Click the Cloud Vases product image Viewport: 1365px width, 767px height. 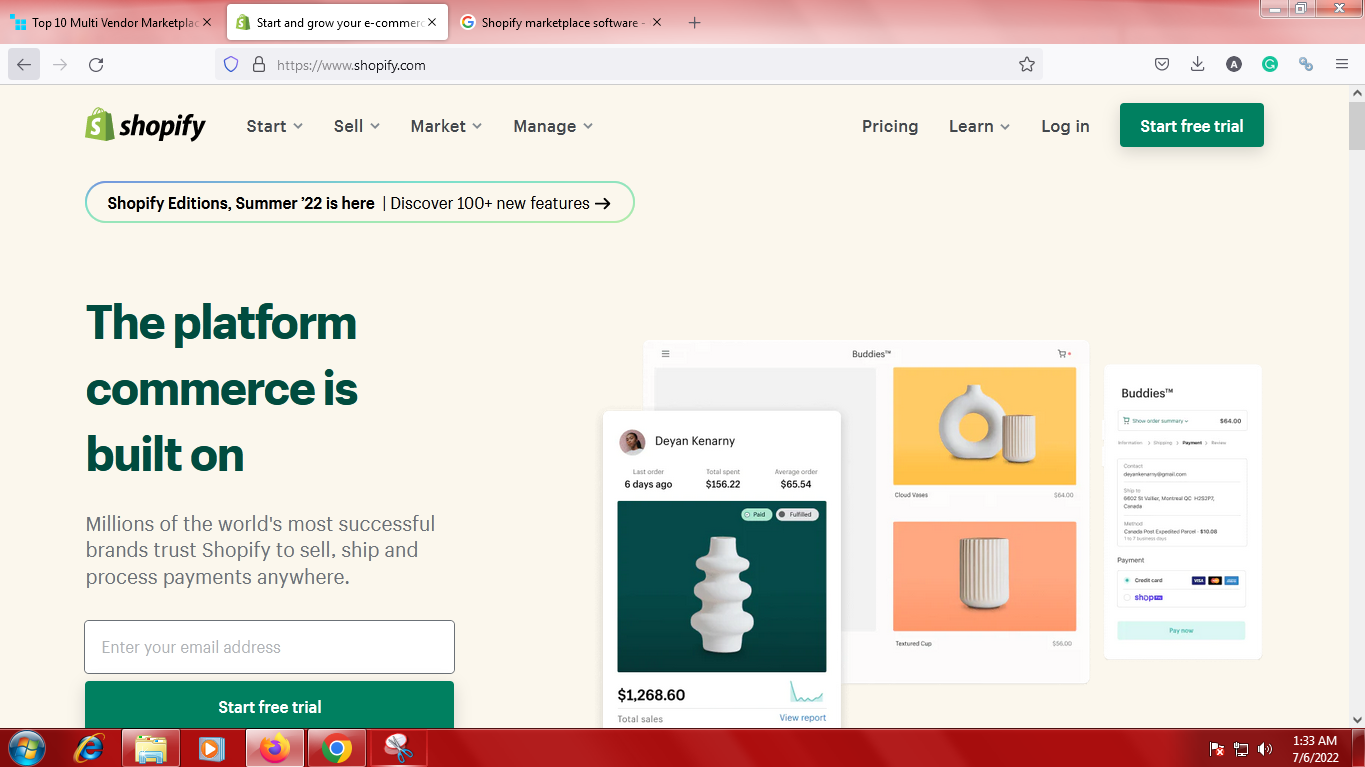pyautogui.click(x=984, y=426)
